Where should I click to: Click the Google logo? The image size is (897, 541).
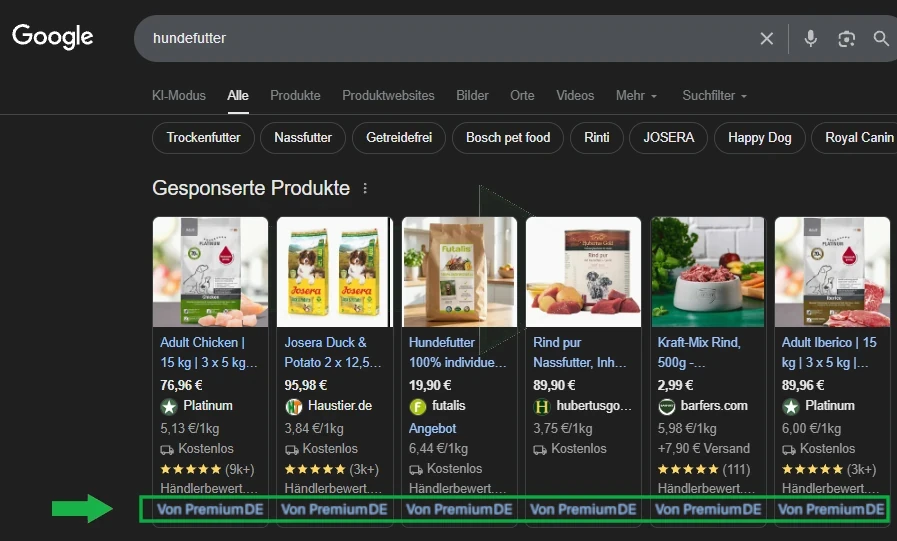click(x=52, y=37)
